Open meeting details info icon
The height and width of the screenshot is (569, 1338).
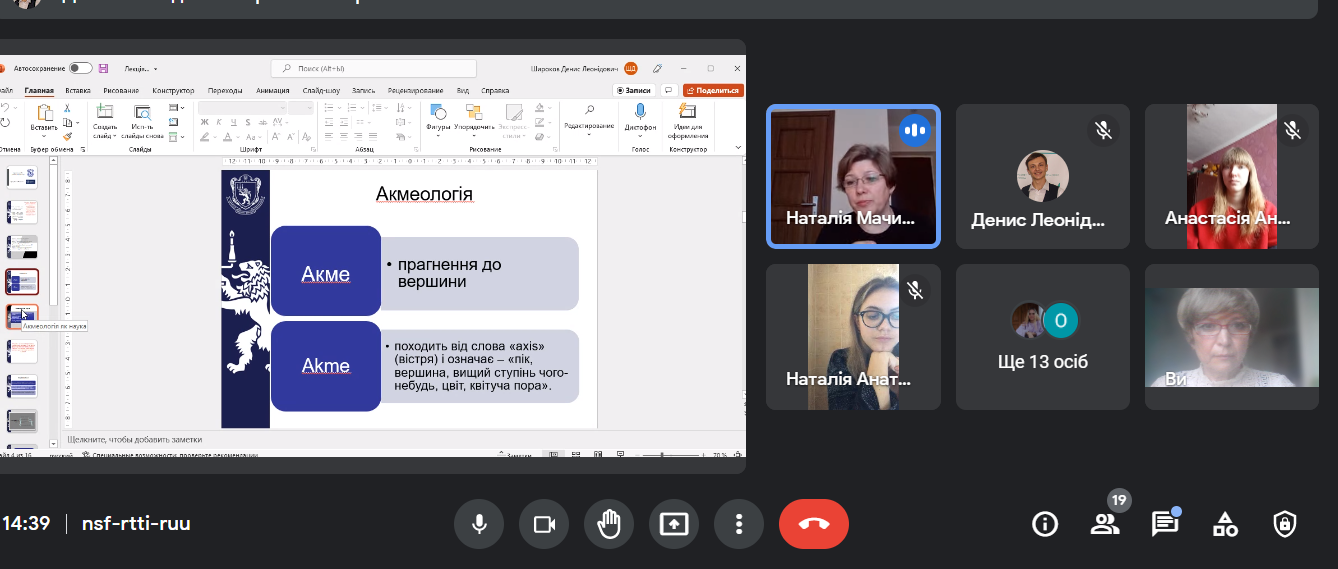(1045, 524)
